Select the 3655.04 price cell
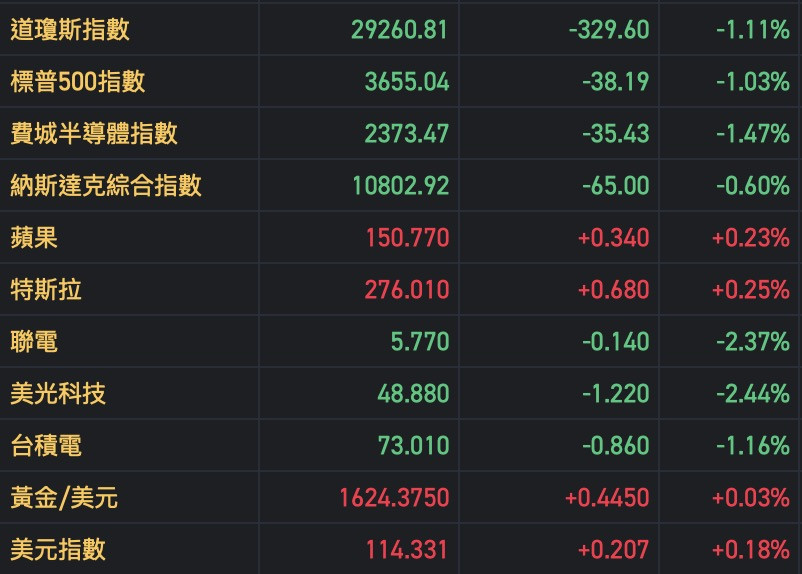802x574 pixels. point(407,81)
